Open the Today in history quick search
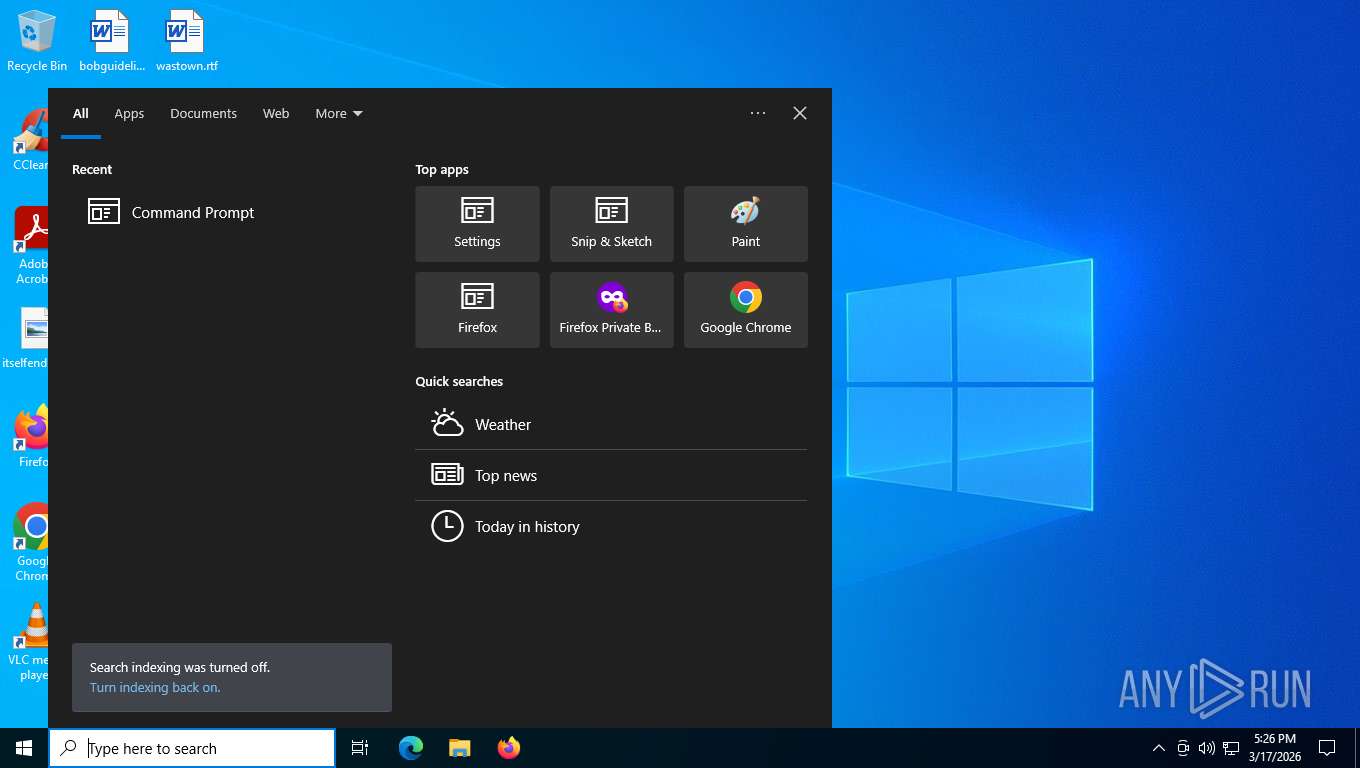Viewport: 1360px width, 768px height. point(611,526)
